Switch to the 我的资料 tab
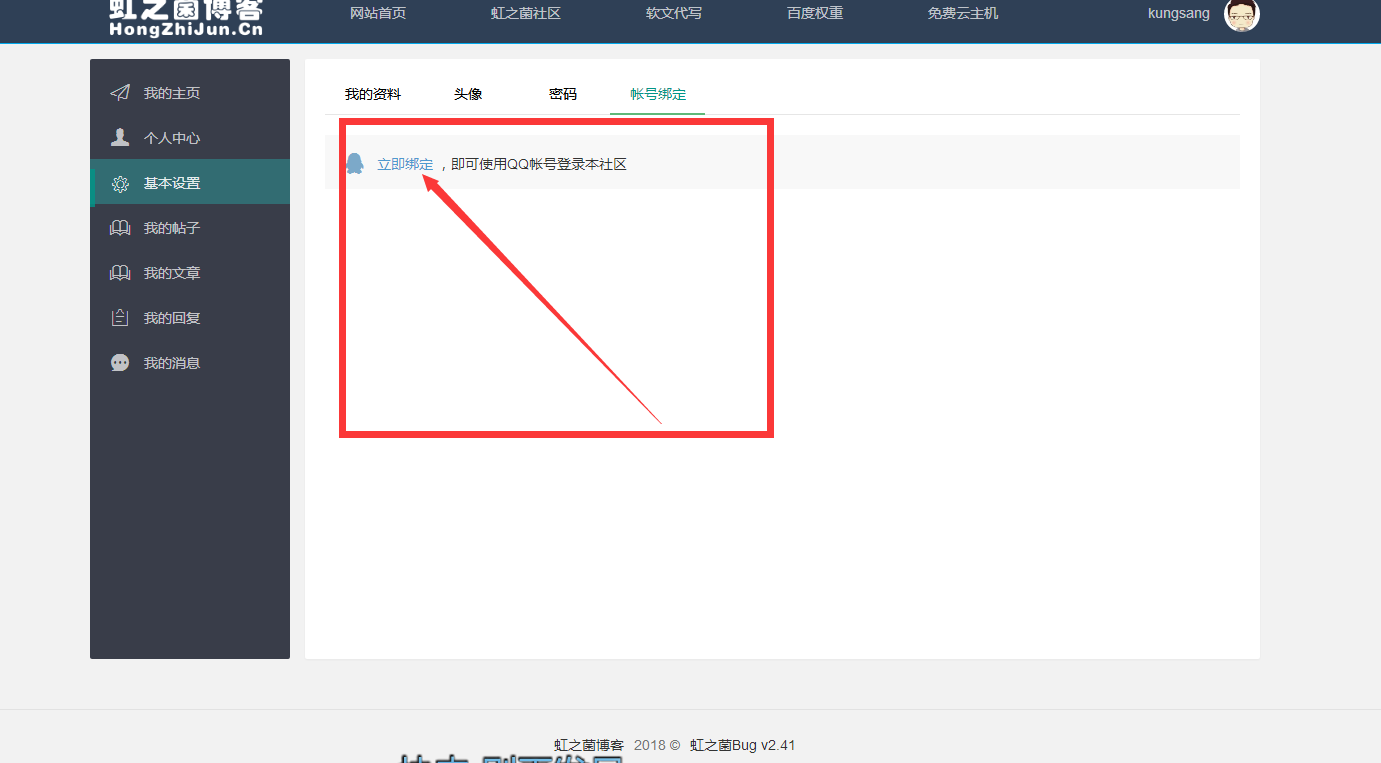1381x763 pixels. coord(373,94)
